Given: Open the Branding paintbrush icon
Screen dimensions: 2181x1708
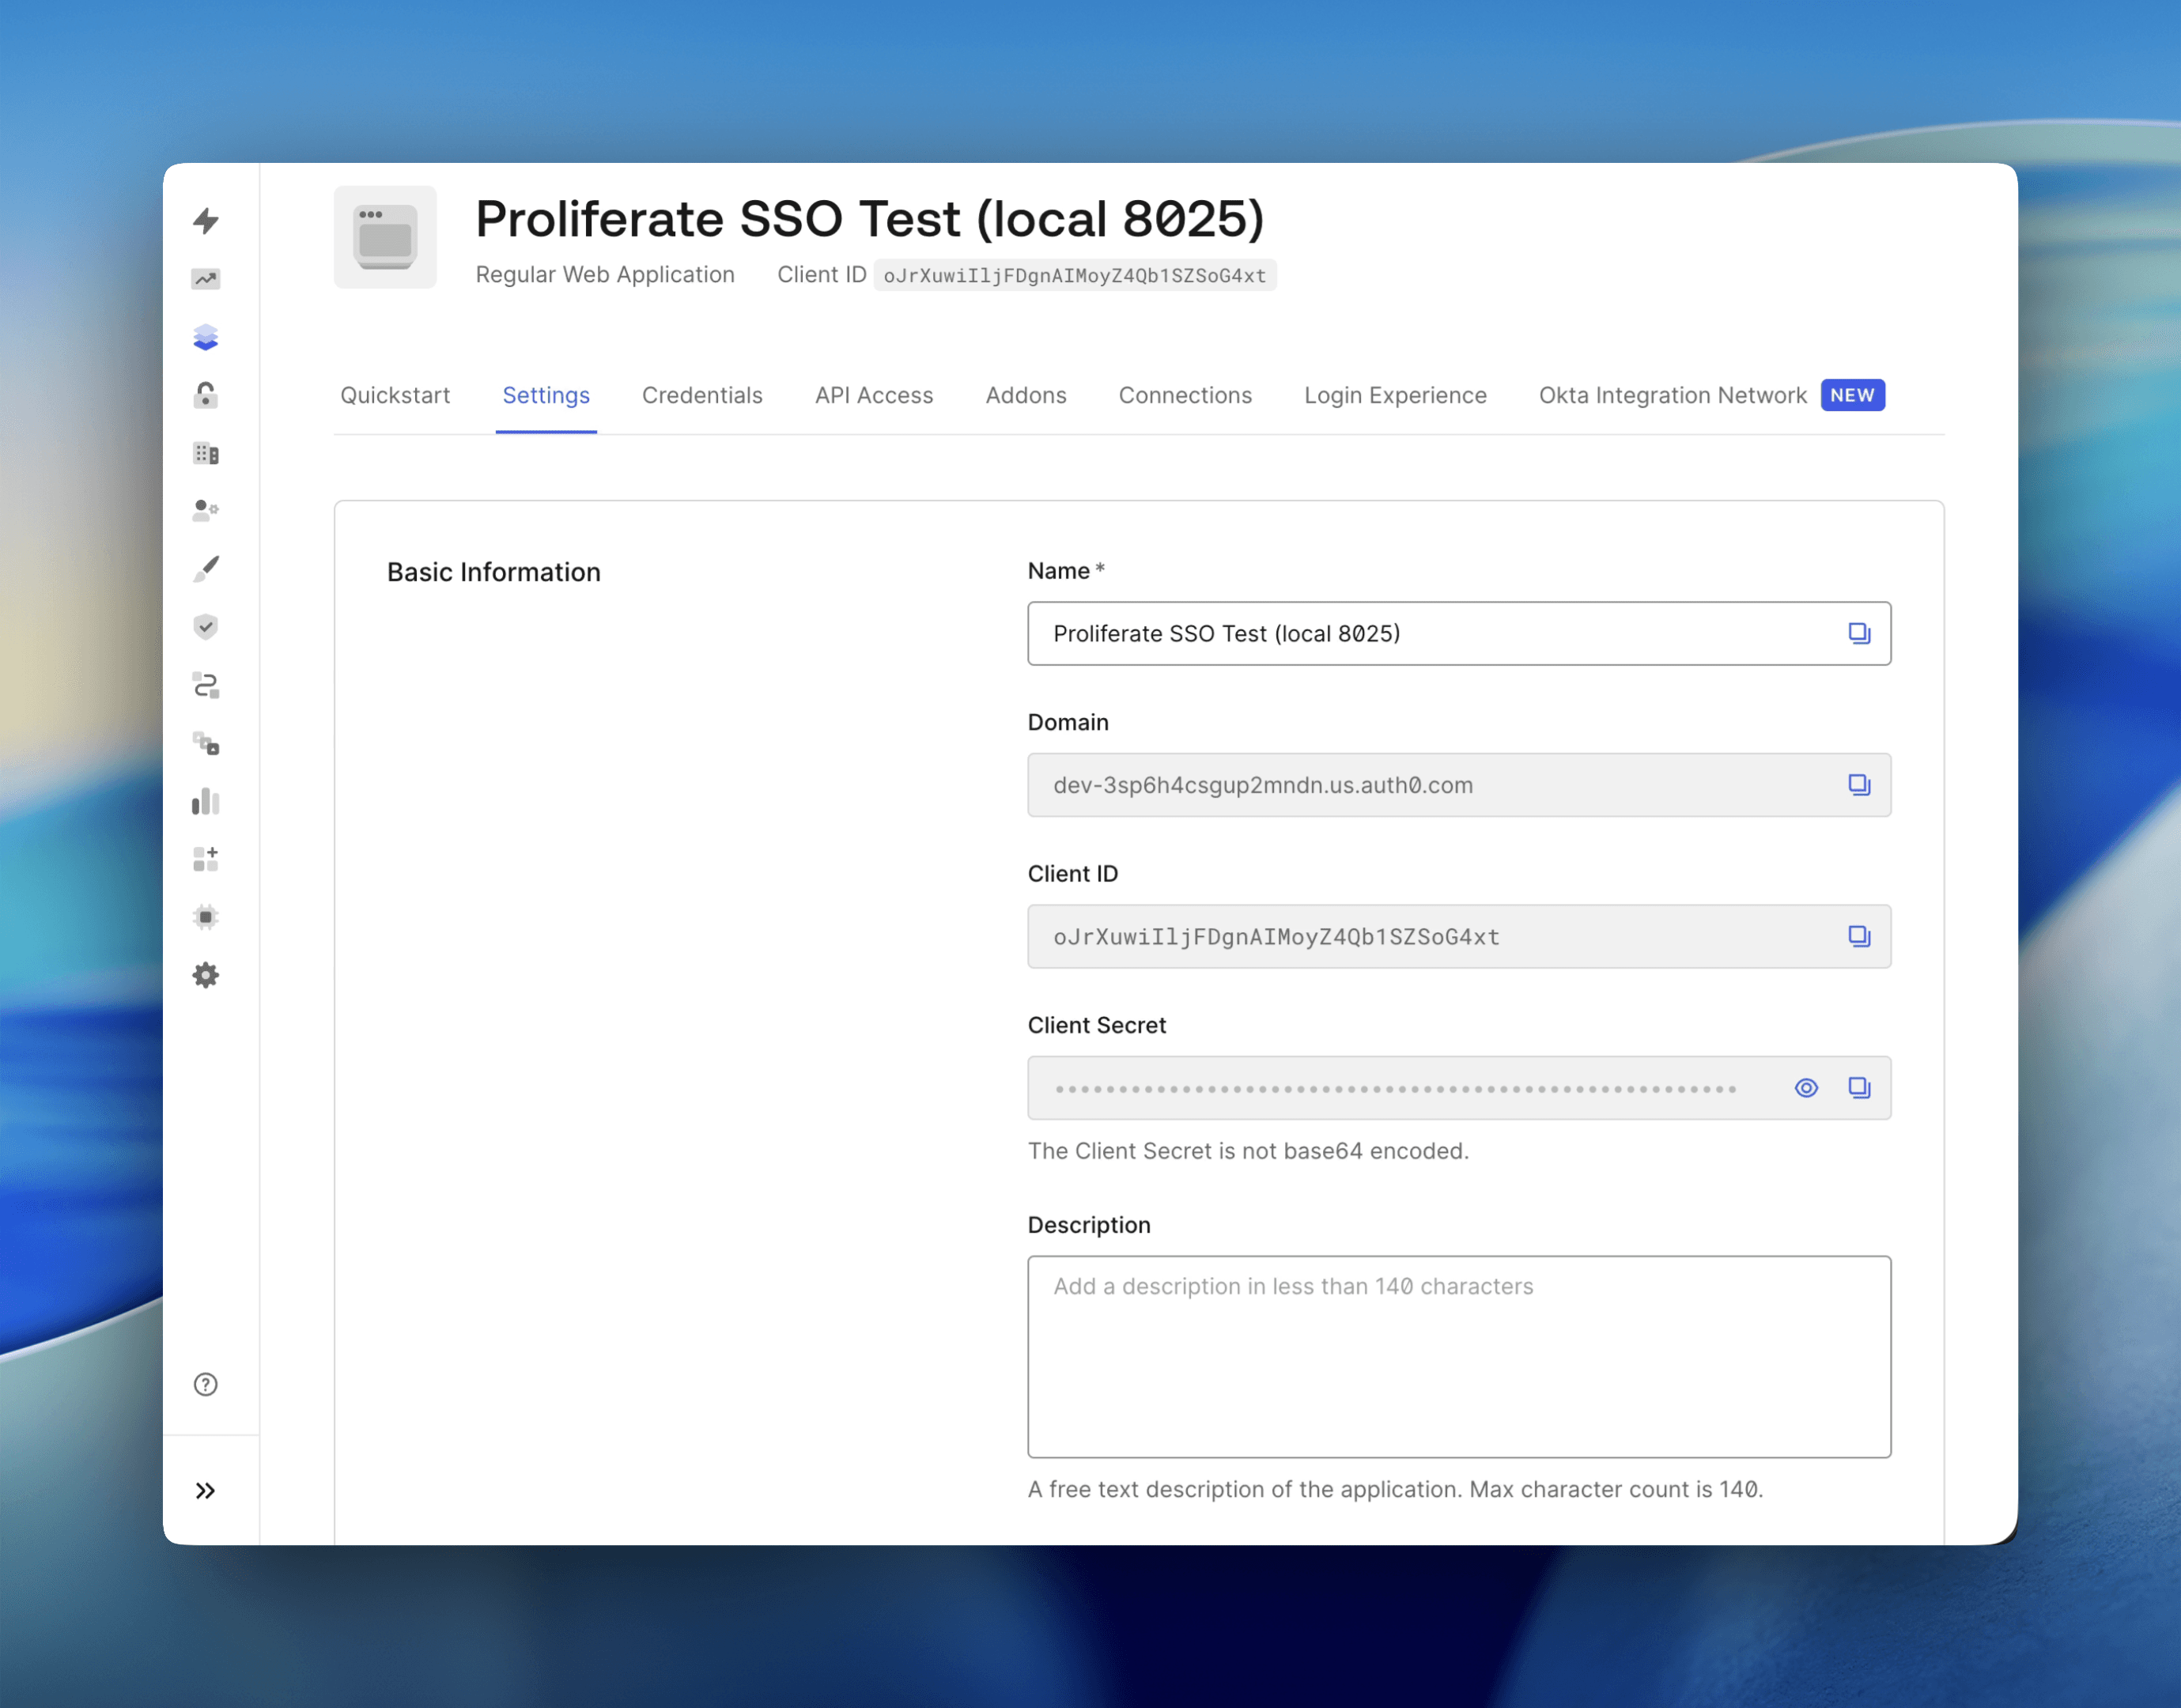Looking at the screenshot, I should click(x=206, y=569).
